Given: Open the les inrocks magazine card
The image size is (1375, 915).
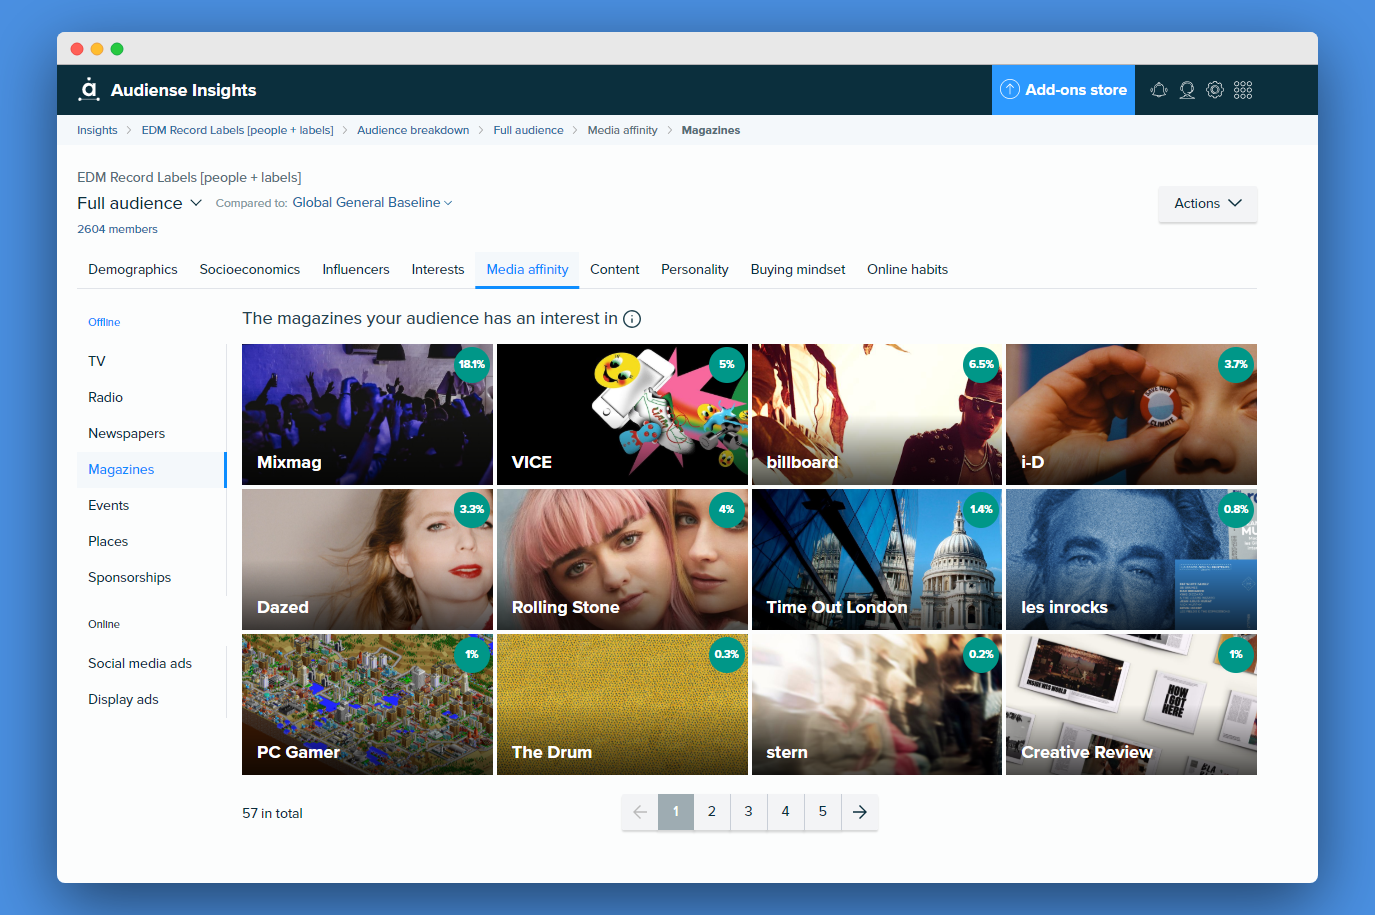Looking at the screenshot, I should pos(1131,559).
